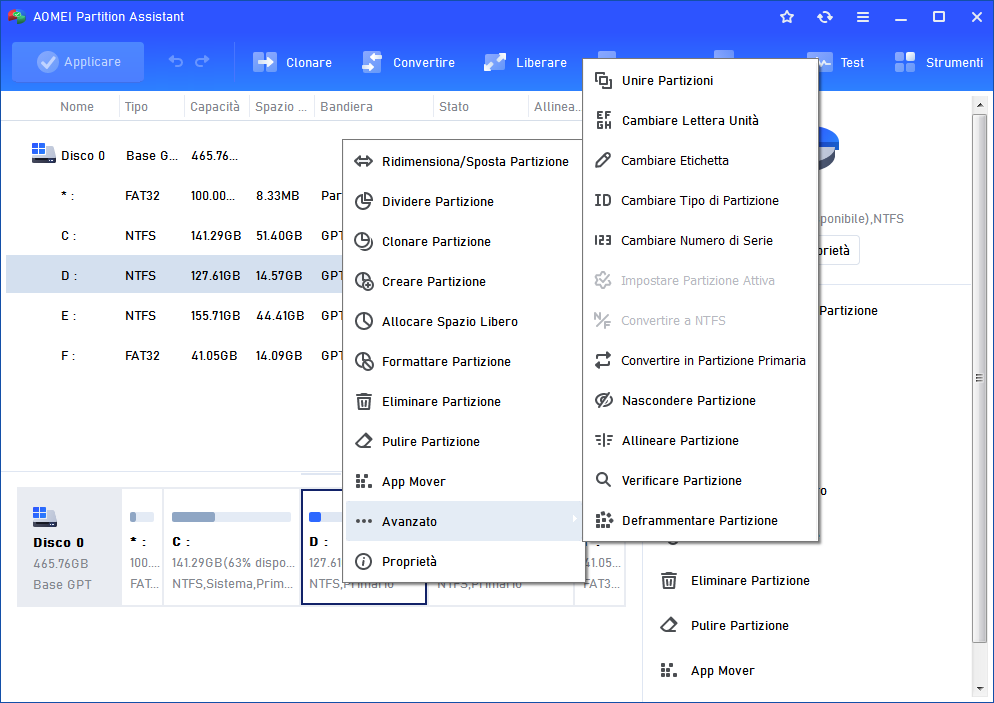
Task: Select the E: NTFS partition row
Action: 174,316
